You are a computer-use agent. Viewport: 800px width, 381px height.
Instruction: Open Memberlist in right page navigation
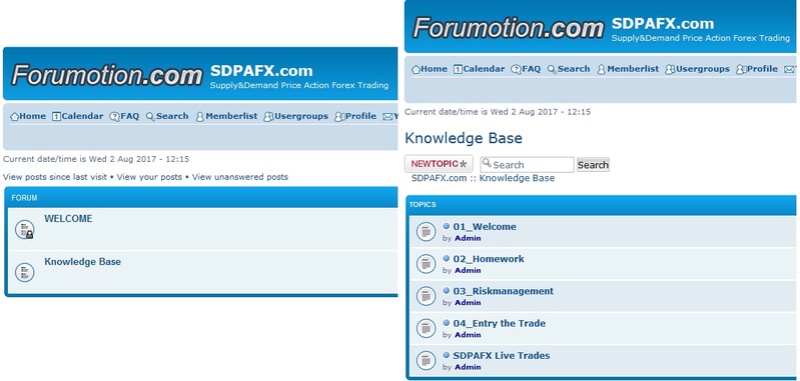[x=628, y=69]
